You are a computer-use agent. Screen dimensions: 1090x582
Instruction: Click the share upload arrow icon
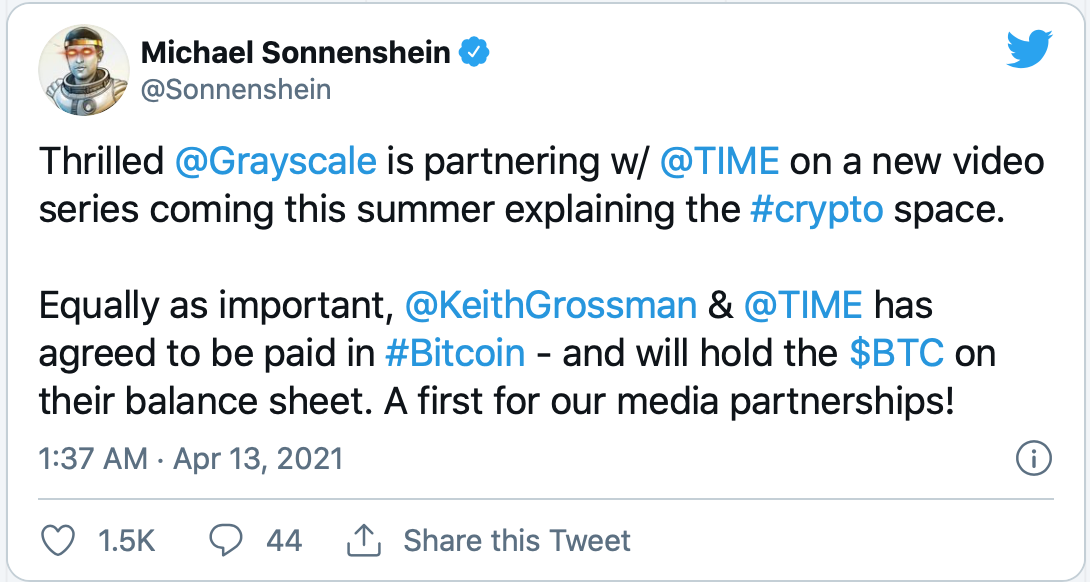pyautogui.click(x=363, y=541)
